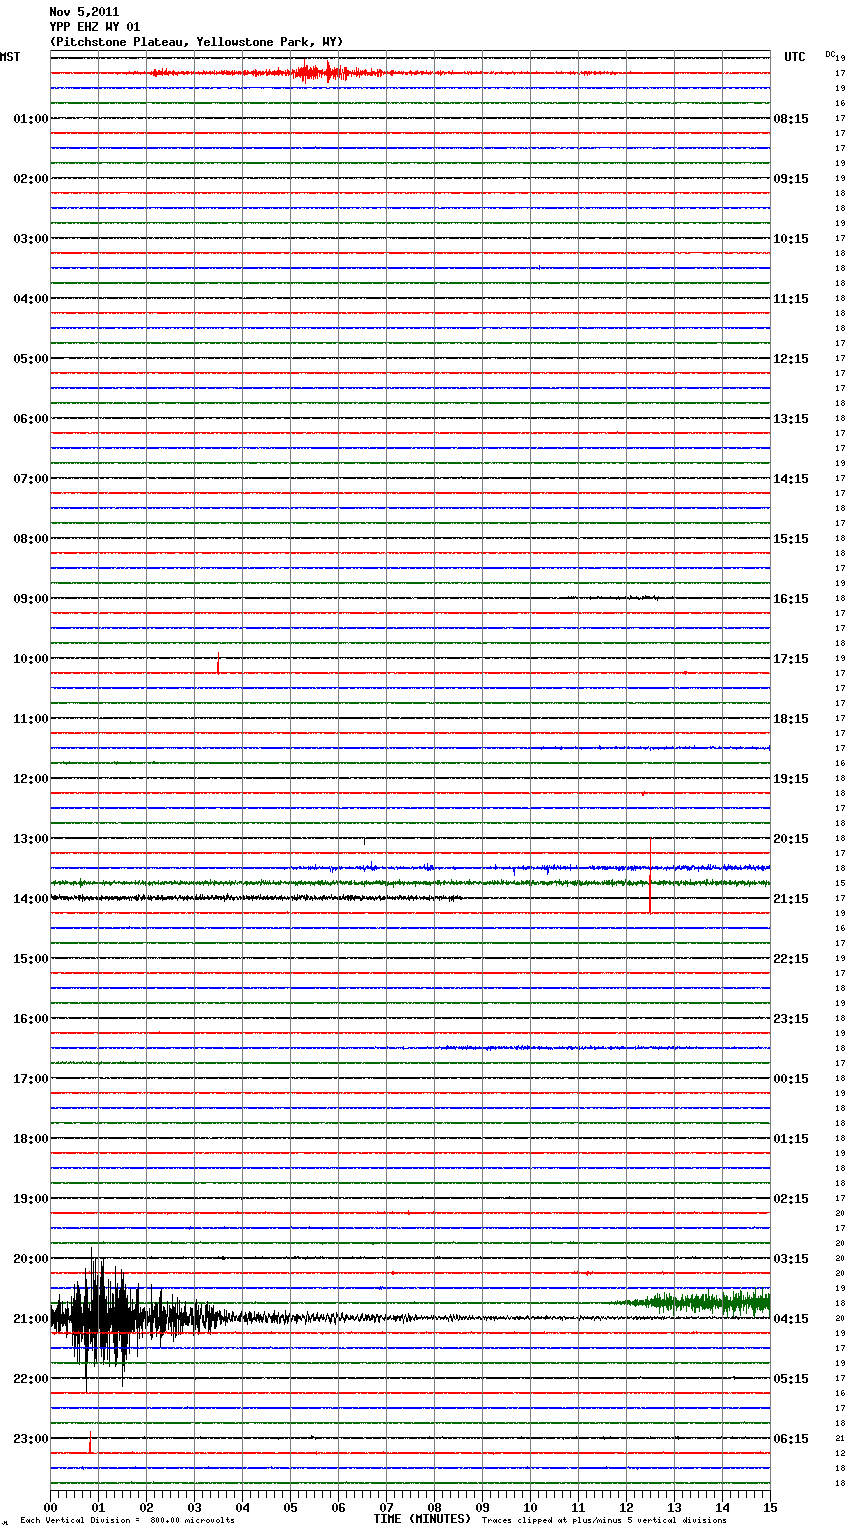Select the "08:15" UTC time label
This screenshot has width=850, height=1534.
(x=791, y=119)
